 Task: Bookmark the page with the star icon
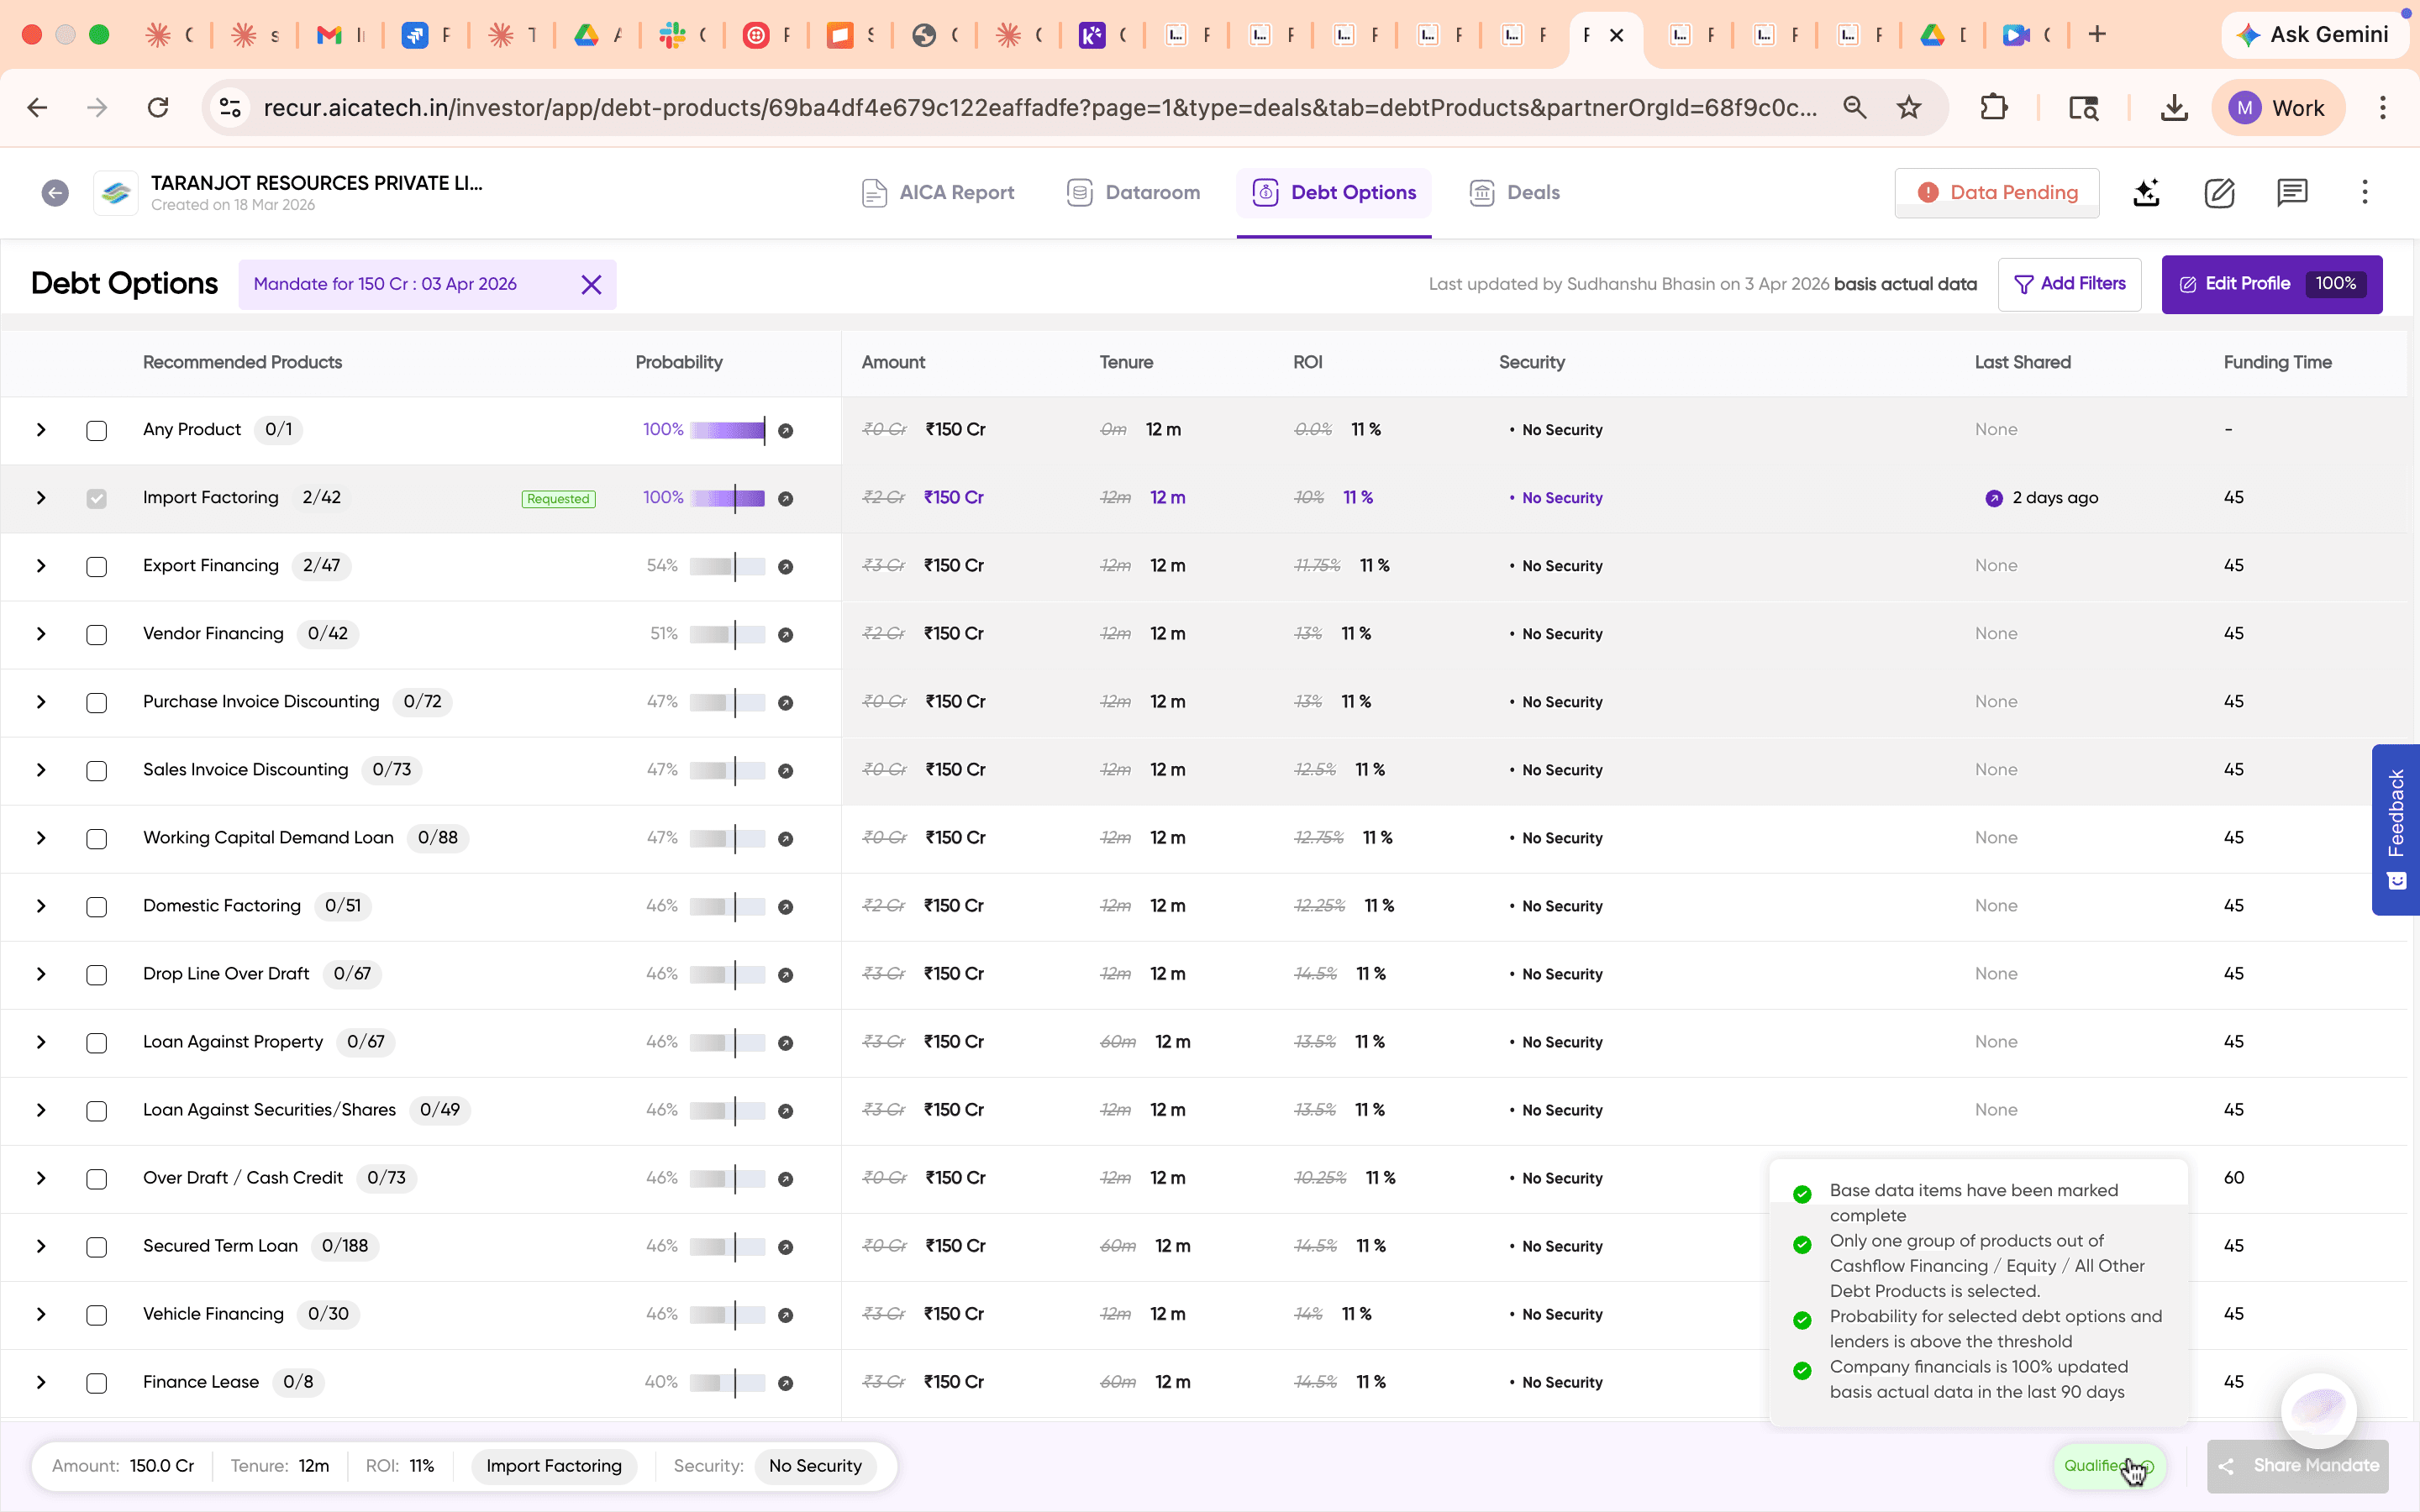1909,108
